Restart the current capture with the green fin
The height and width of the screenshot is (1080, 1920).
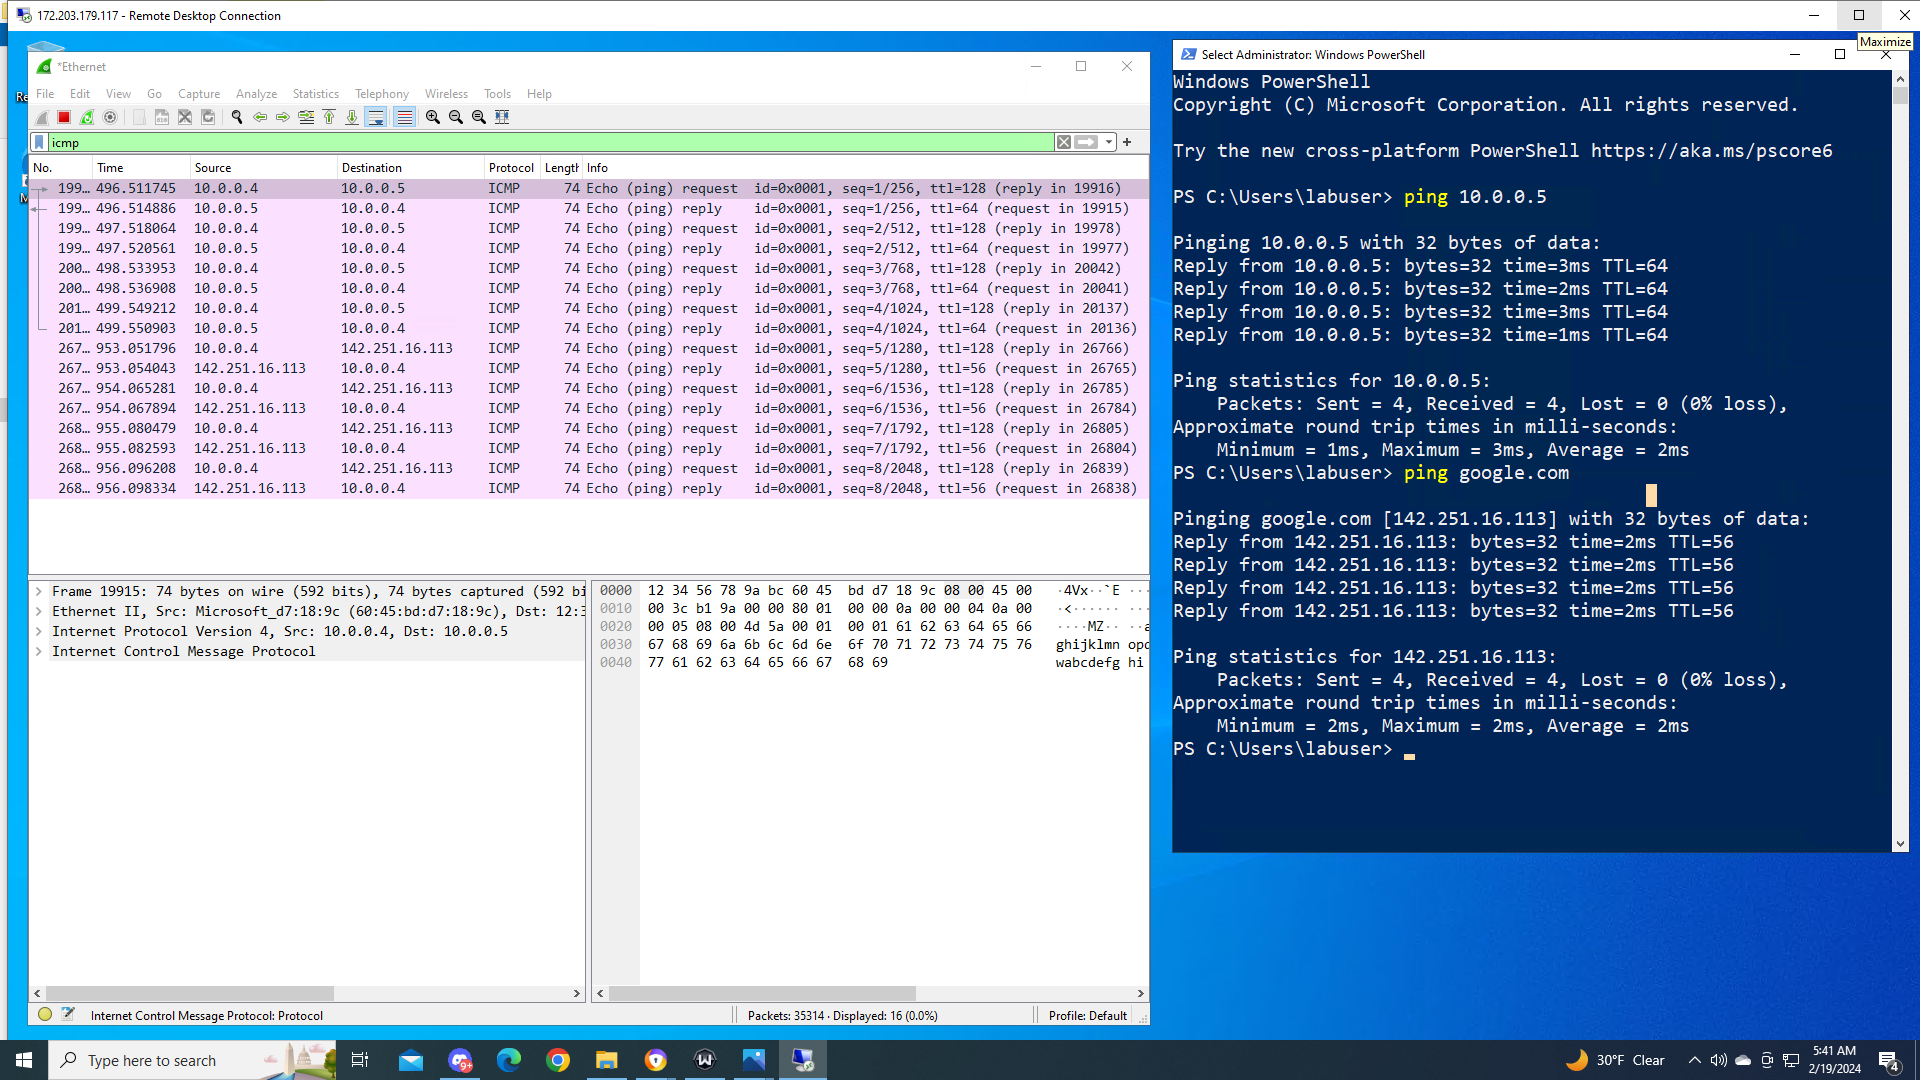(87, 117)
